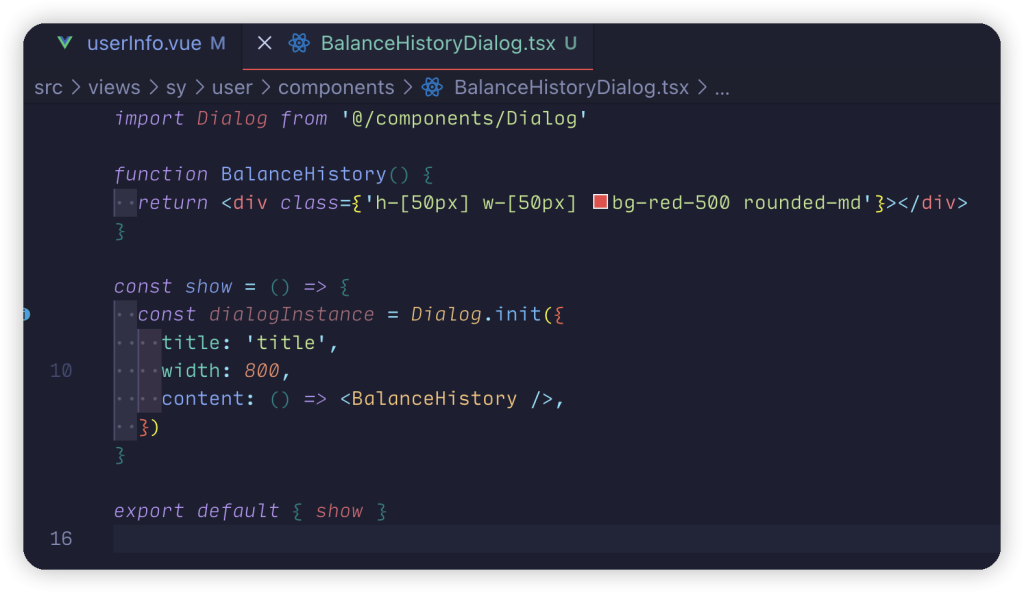
Task: Click the React icon in the breadcrumb path
Action: (x=432, y=88)
